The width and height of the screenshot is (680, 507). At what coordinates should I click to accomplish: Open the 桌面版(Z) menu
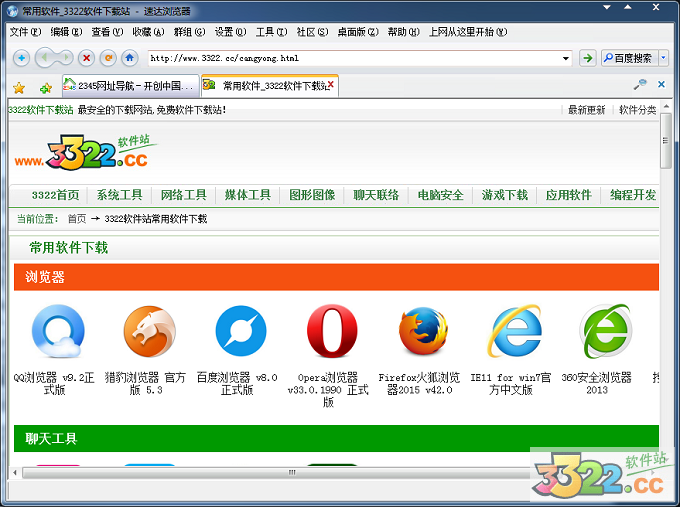[x=358, y=32]
